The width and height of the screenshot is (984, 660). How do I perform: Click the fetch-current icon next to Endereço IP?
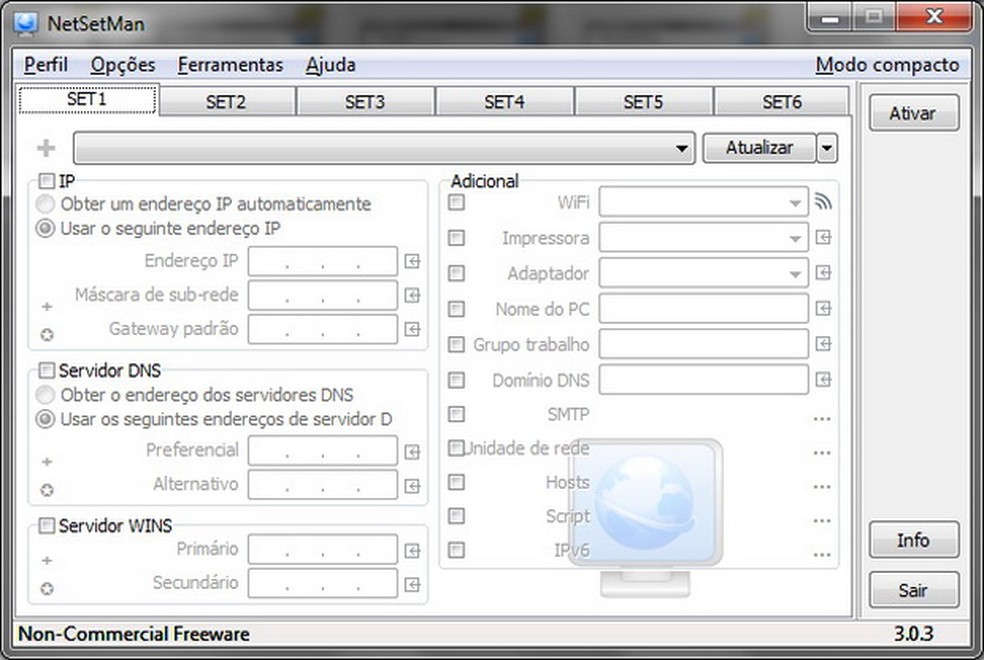[412, 261]
